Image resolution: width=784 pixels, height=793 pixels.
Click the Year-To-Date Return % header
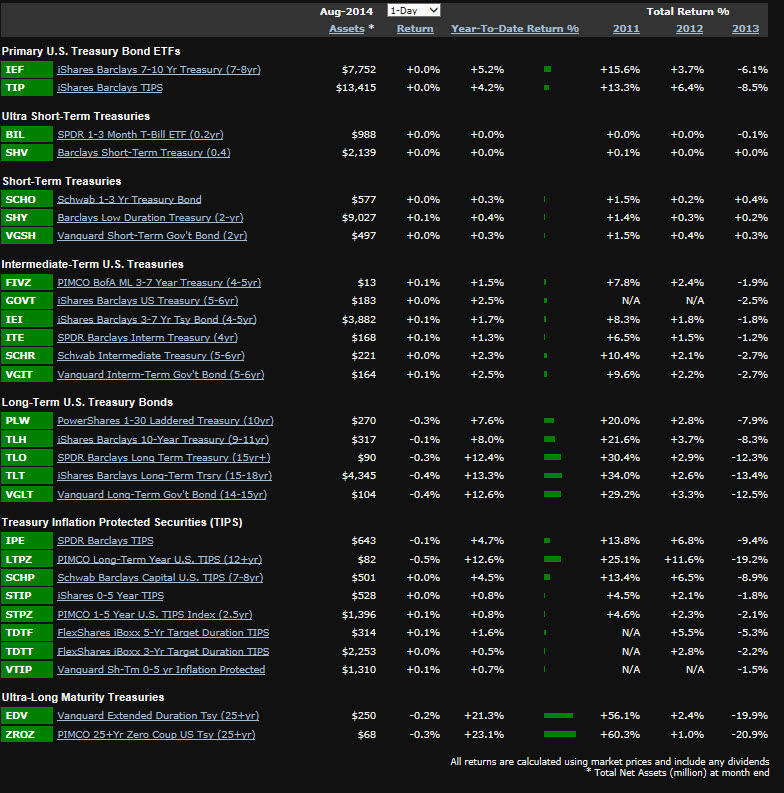tap(515, 29)
